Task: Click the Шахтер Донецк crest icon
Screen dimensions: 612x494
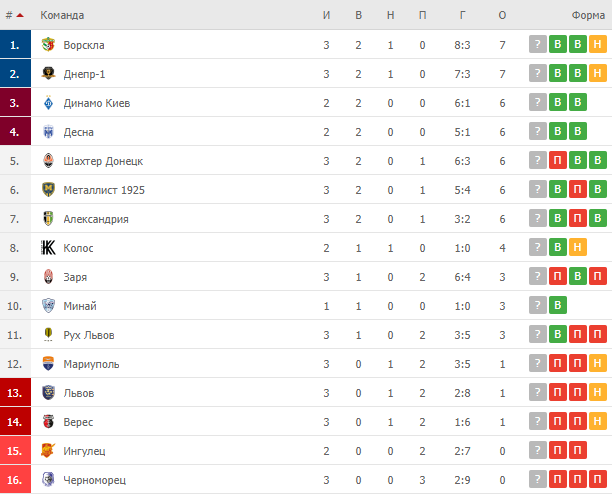Action: [x=48, y=161]
